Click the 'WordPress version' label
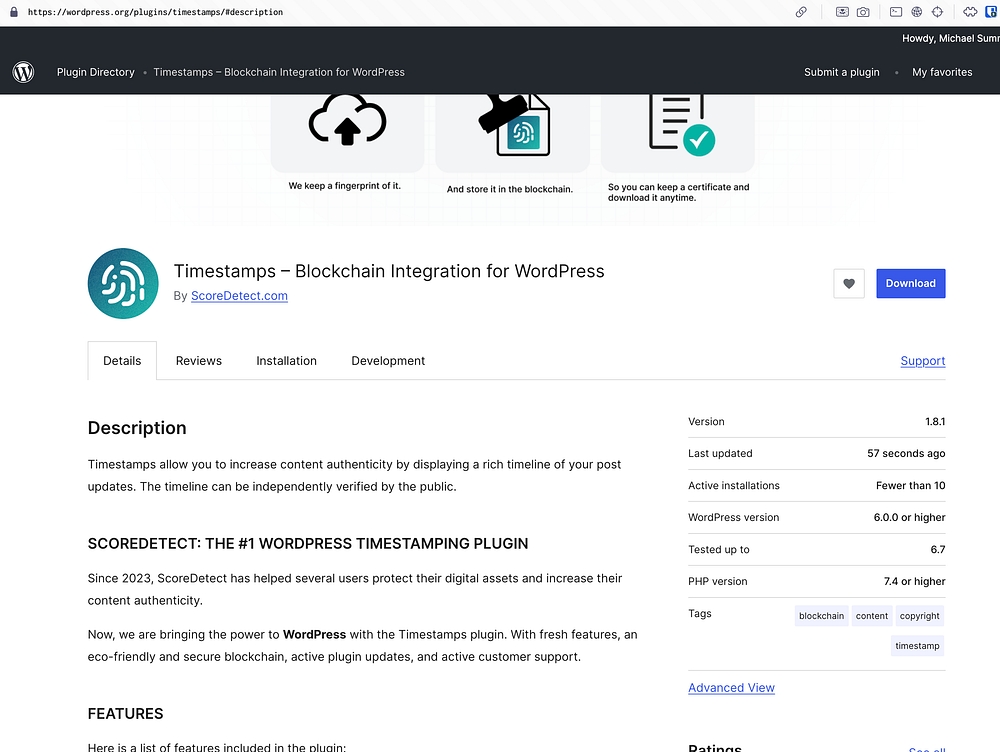 tap(733, 517)
